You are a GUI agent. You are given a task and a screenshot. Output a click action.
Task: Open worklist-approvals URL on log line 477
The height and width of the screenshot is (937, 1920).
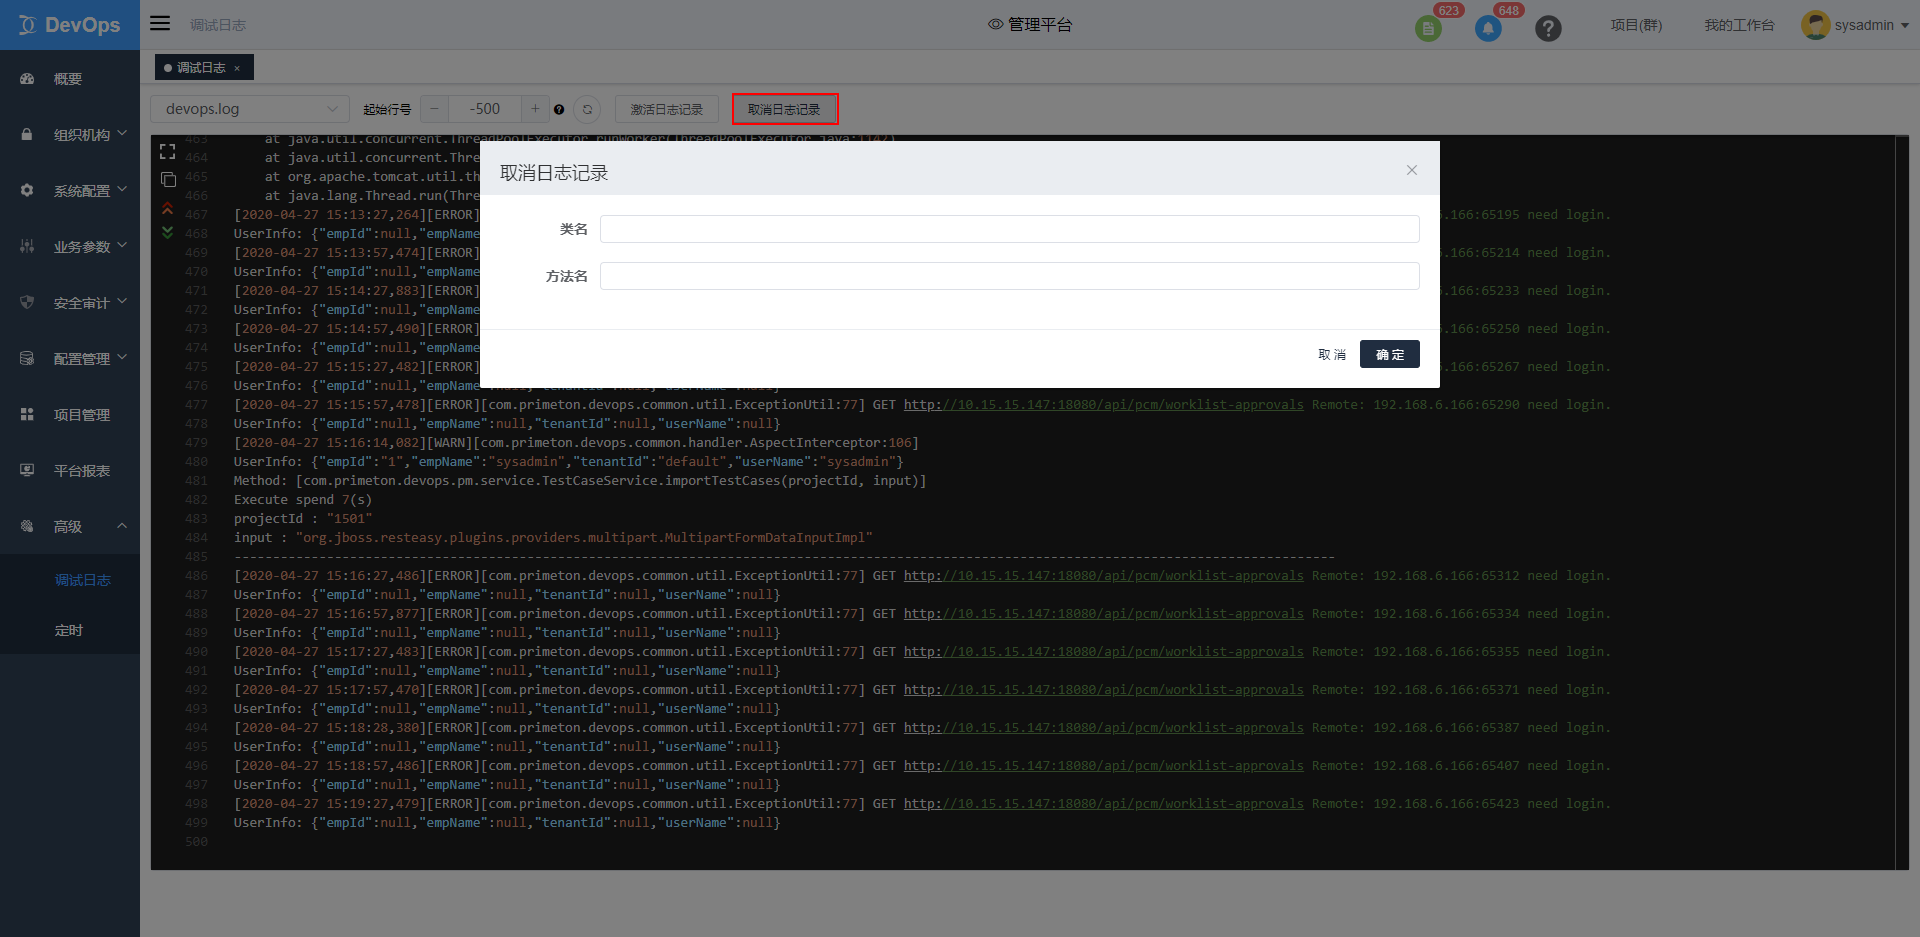pyautogui.click(x=1104, y=405)
